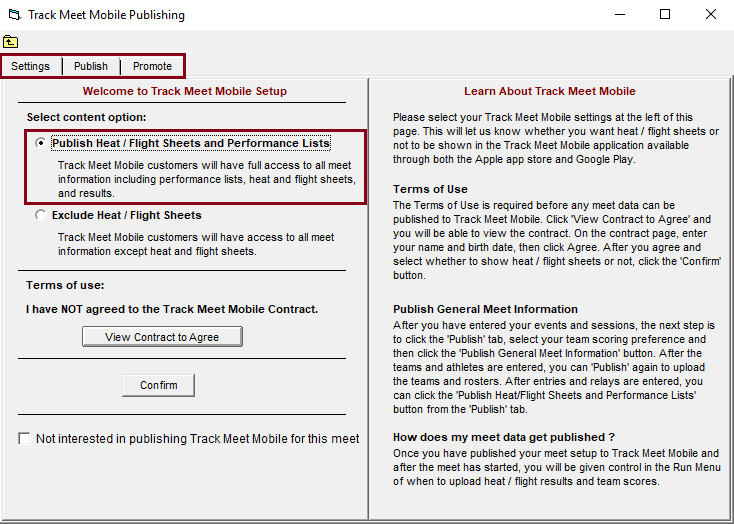Click 'I have NOT agreed' contract status text
This screenshot has height=524, width=734.
tap(172, 309)
